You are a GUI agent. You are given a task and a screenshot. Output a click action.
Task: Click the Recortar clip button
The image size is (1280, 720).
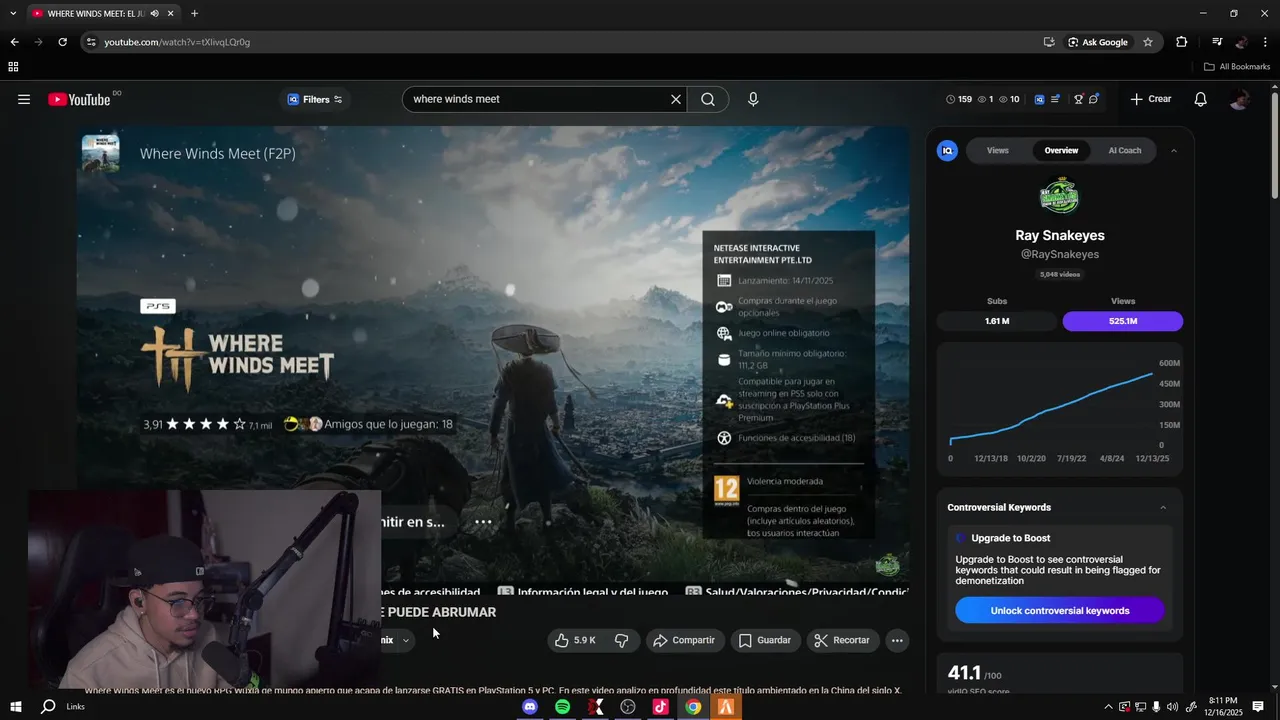841,640
